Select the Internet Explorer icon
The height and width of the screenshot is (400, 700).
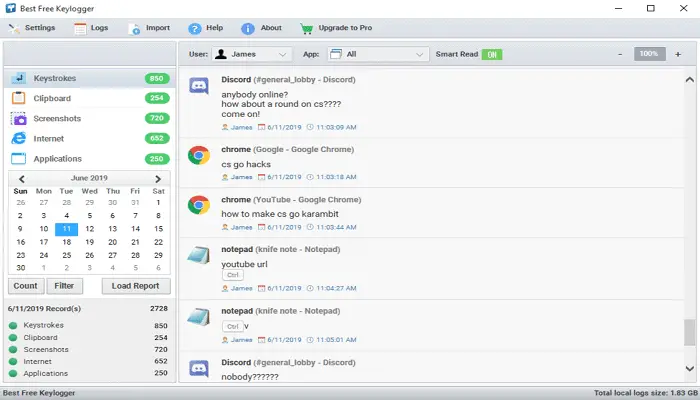[x=18, y=138]
